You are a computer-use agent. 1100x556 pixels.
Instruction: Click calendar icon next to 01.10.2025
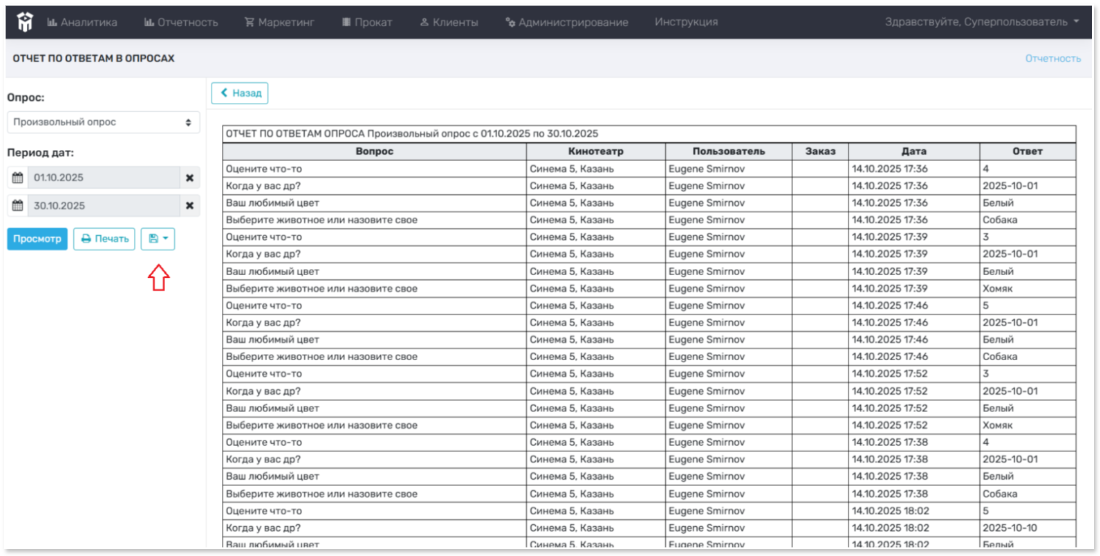click(17, 178)
